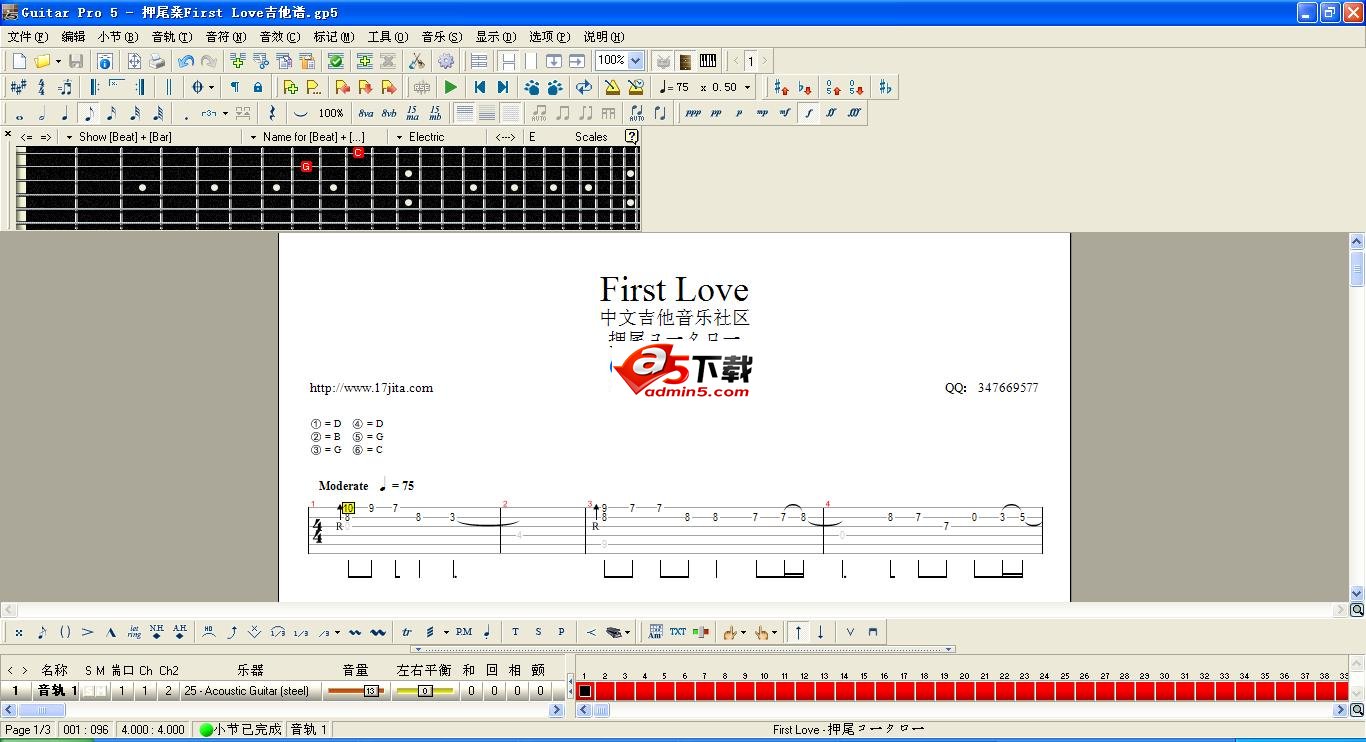Toggle solo S for track 1

click(x=88, y=691)
